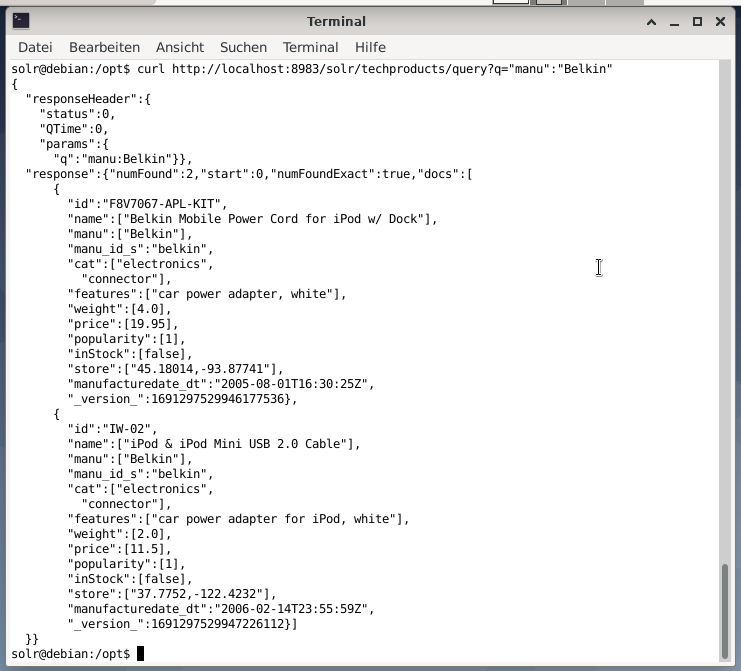Click "car power adapter, white" features line
Image resolution: width=741 pixels, height=671 pixels.
[207, 294]
